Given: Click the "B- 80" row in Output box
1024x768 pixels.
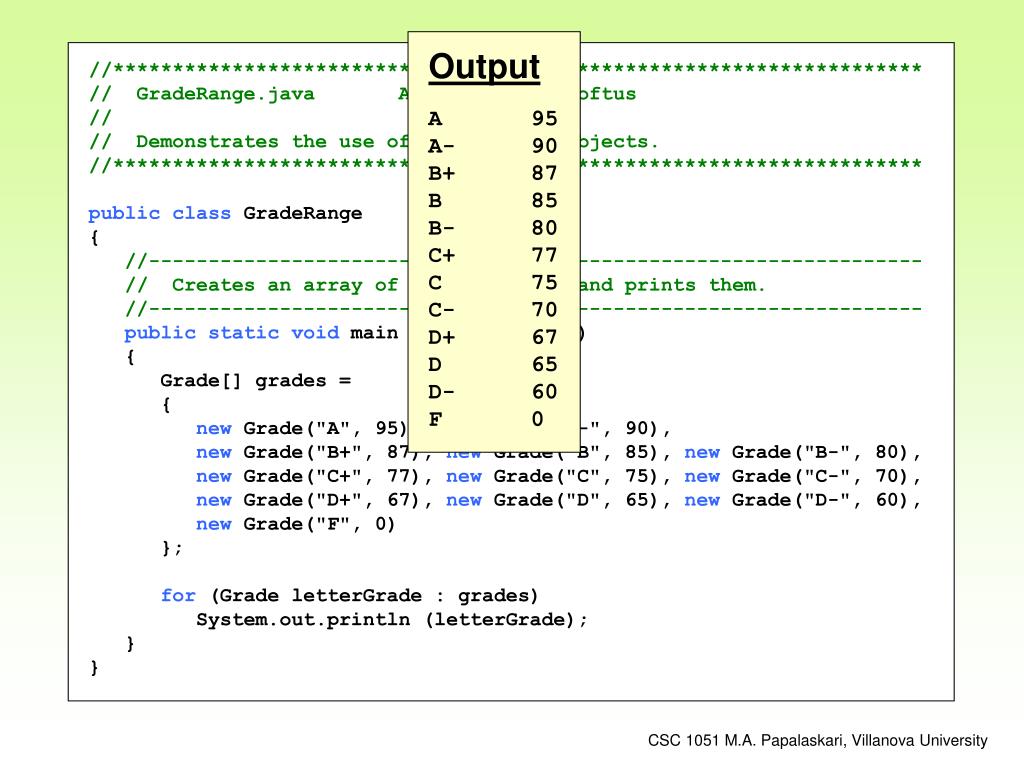Looking at the screenshot, I should pos(493,228).
